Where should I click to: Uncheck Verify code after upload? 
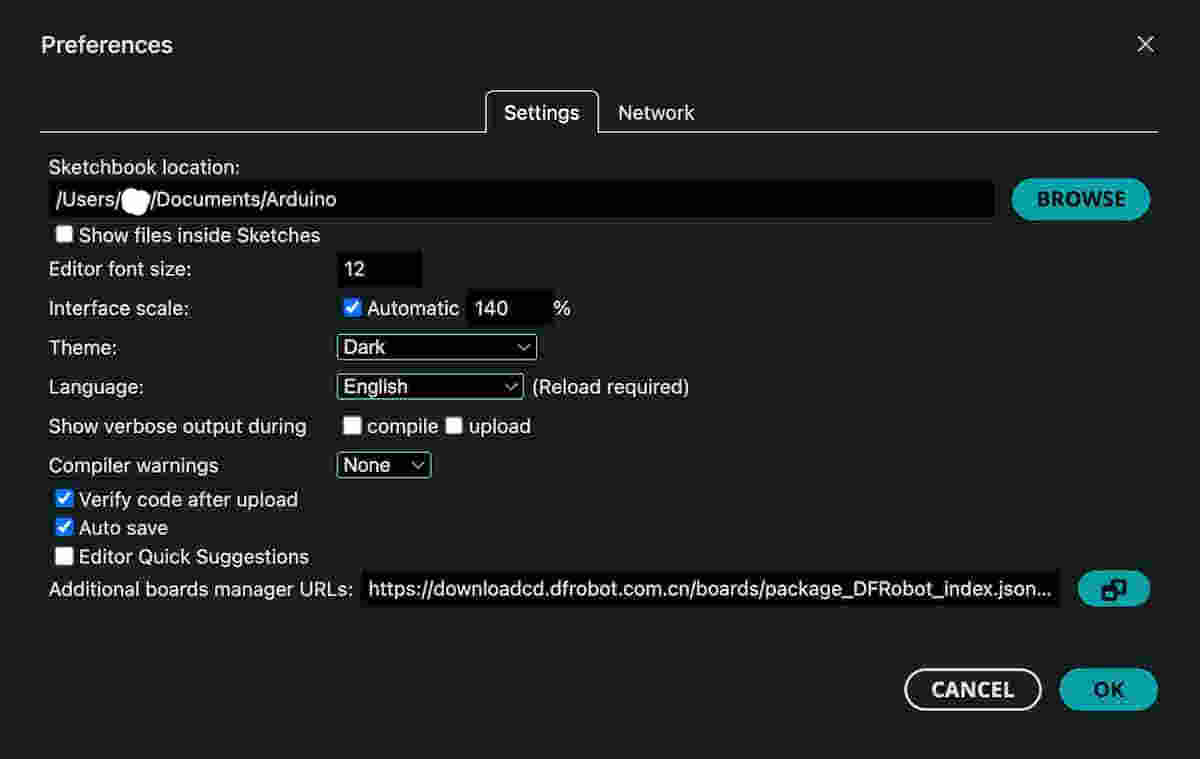64,498
